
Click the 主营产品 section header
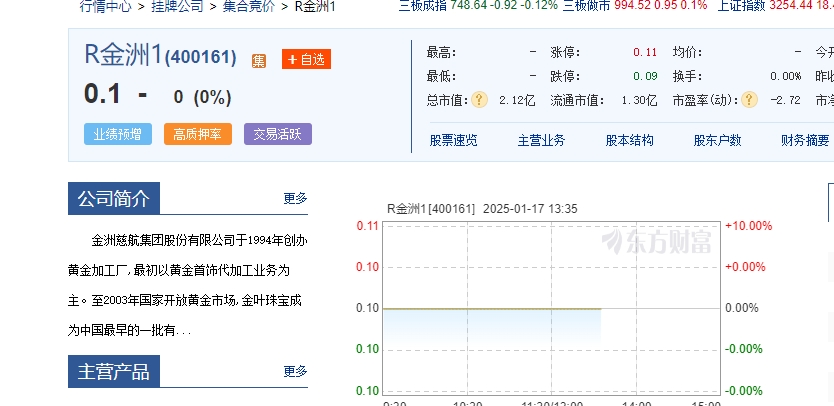(114, 371)
